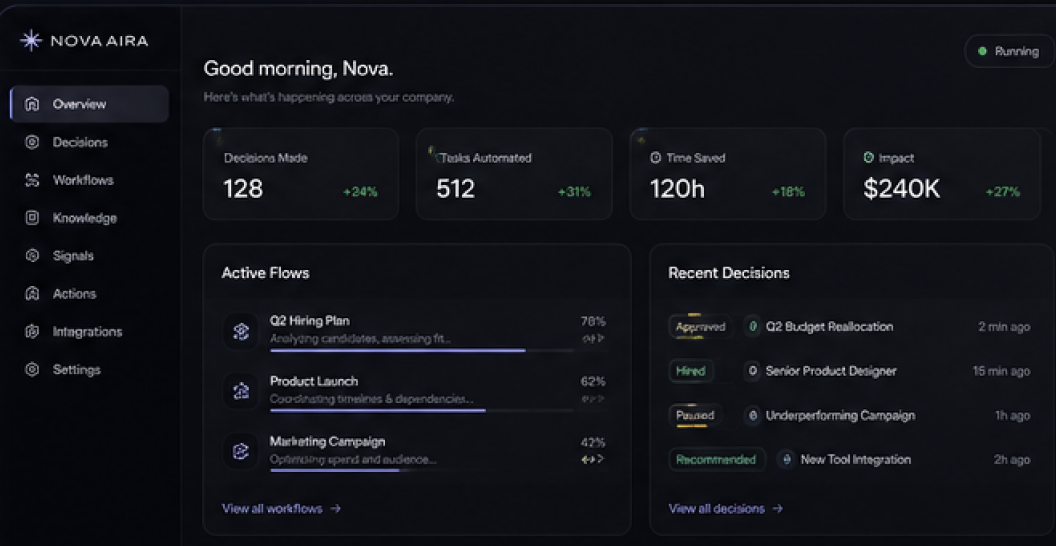Screen dimensions: 1056x546
Task: Click the +31% change value
Action: [x=574, y=192]
